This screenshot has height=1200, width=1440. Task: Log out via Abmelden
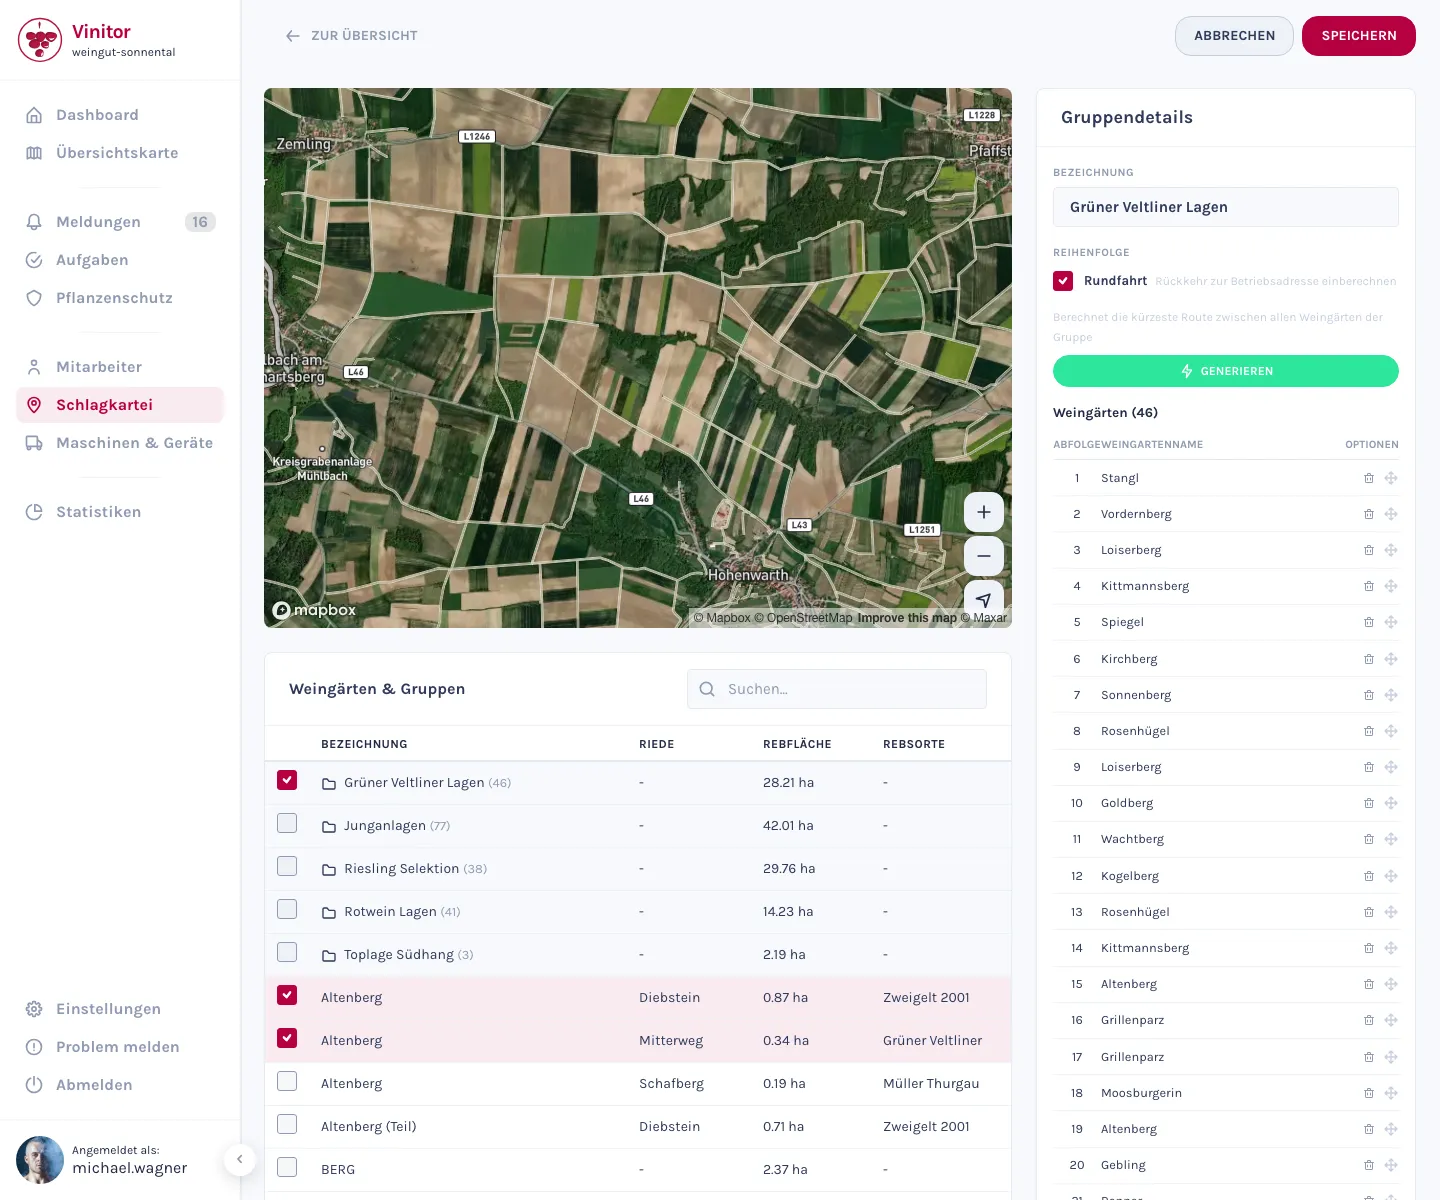[x=120, y=1085]
